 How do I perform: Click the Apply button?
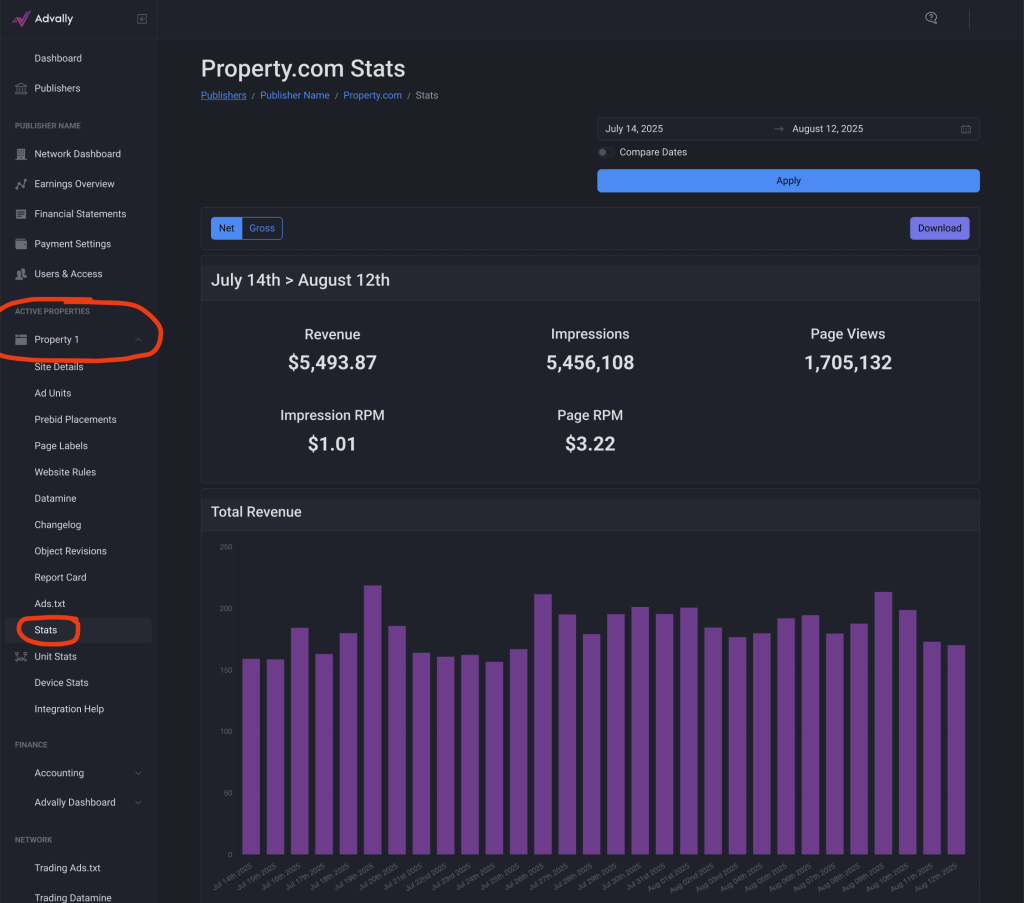(788, 181)
